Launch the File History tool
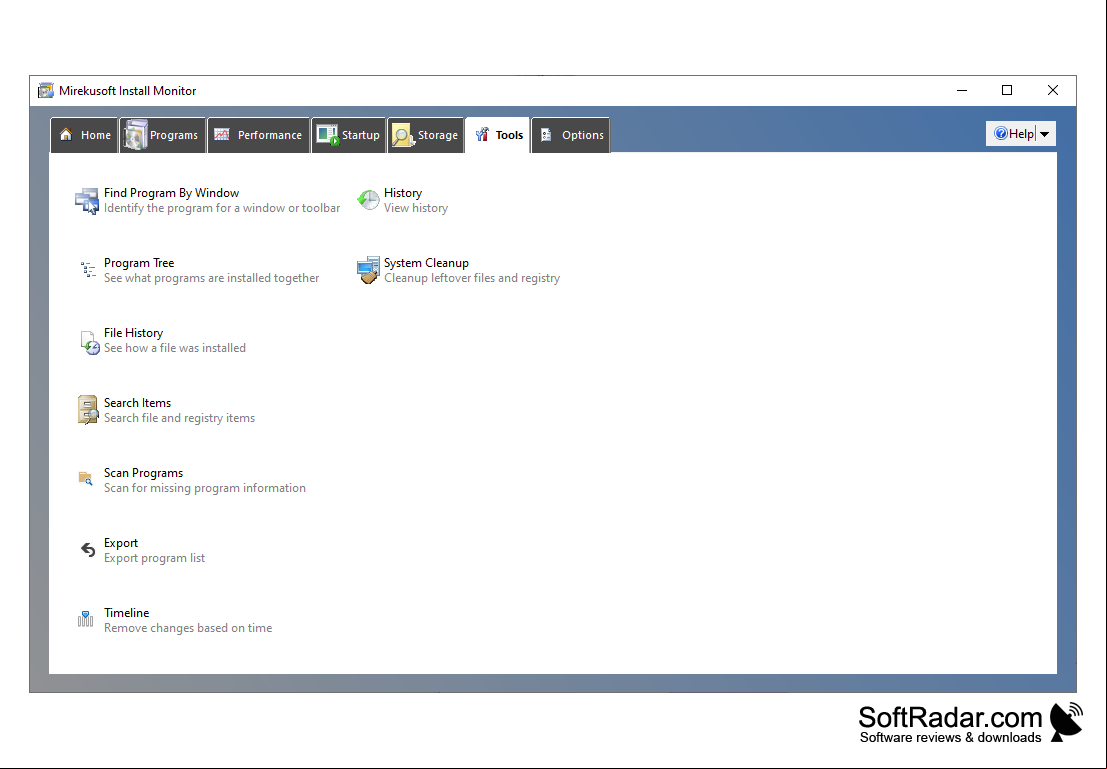Image resolution: width=1107 pixels, height=769 pixels. click(133, 333)
